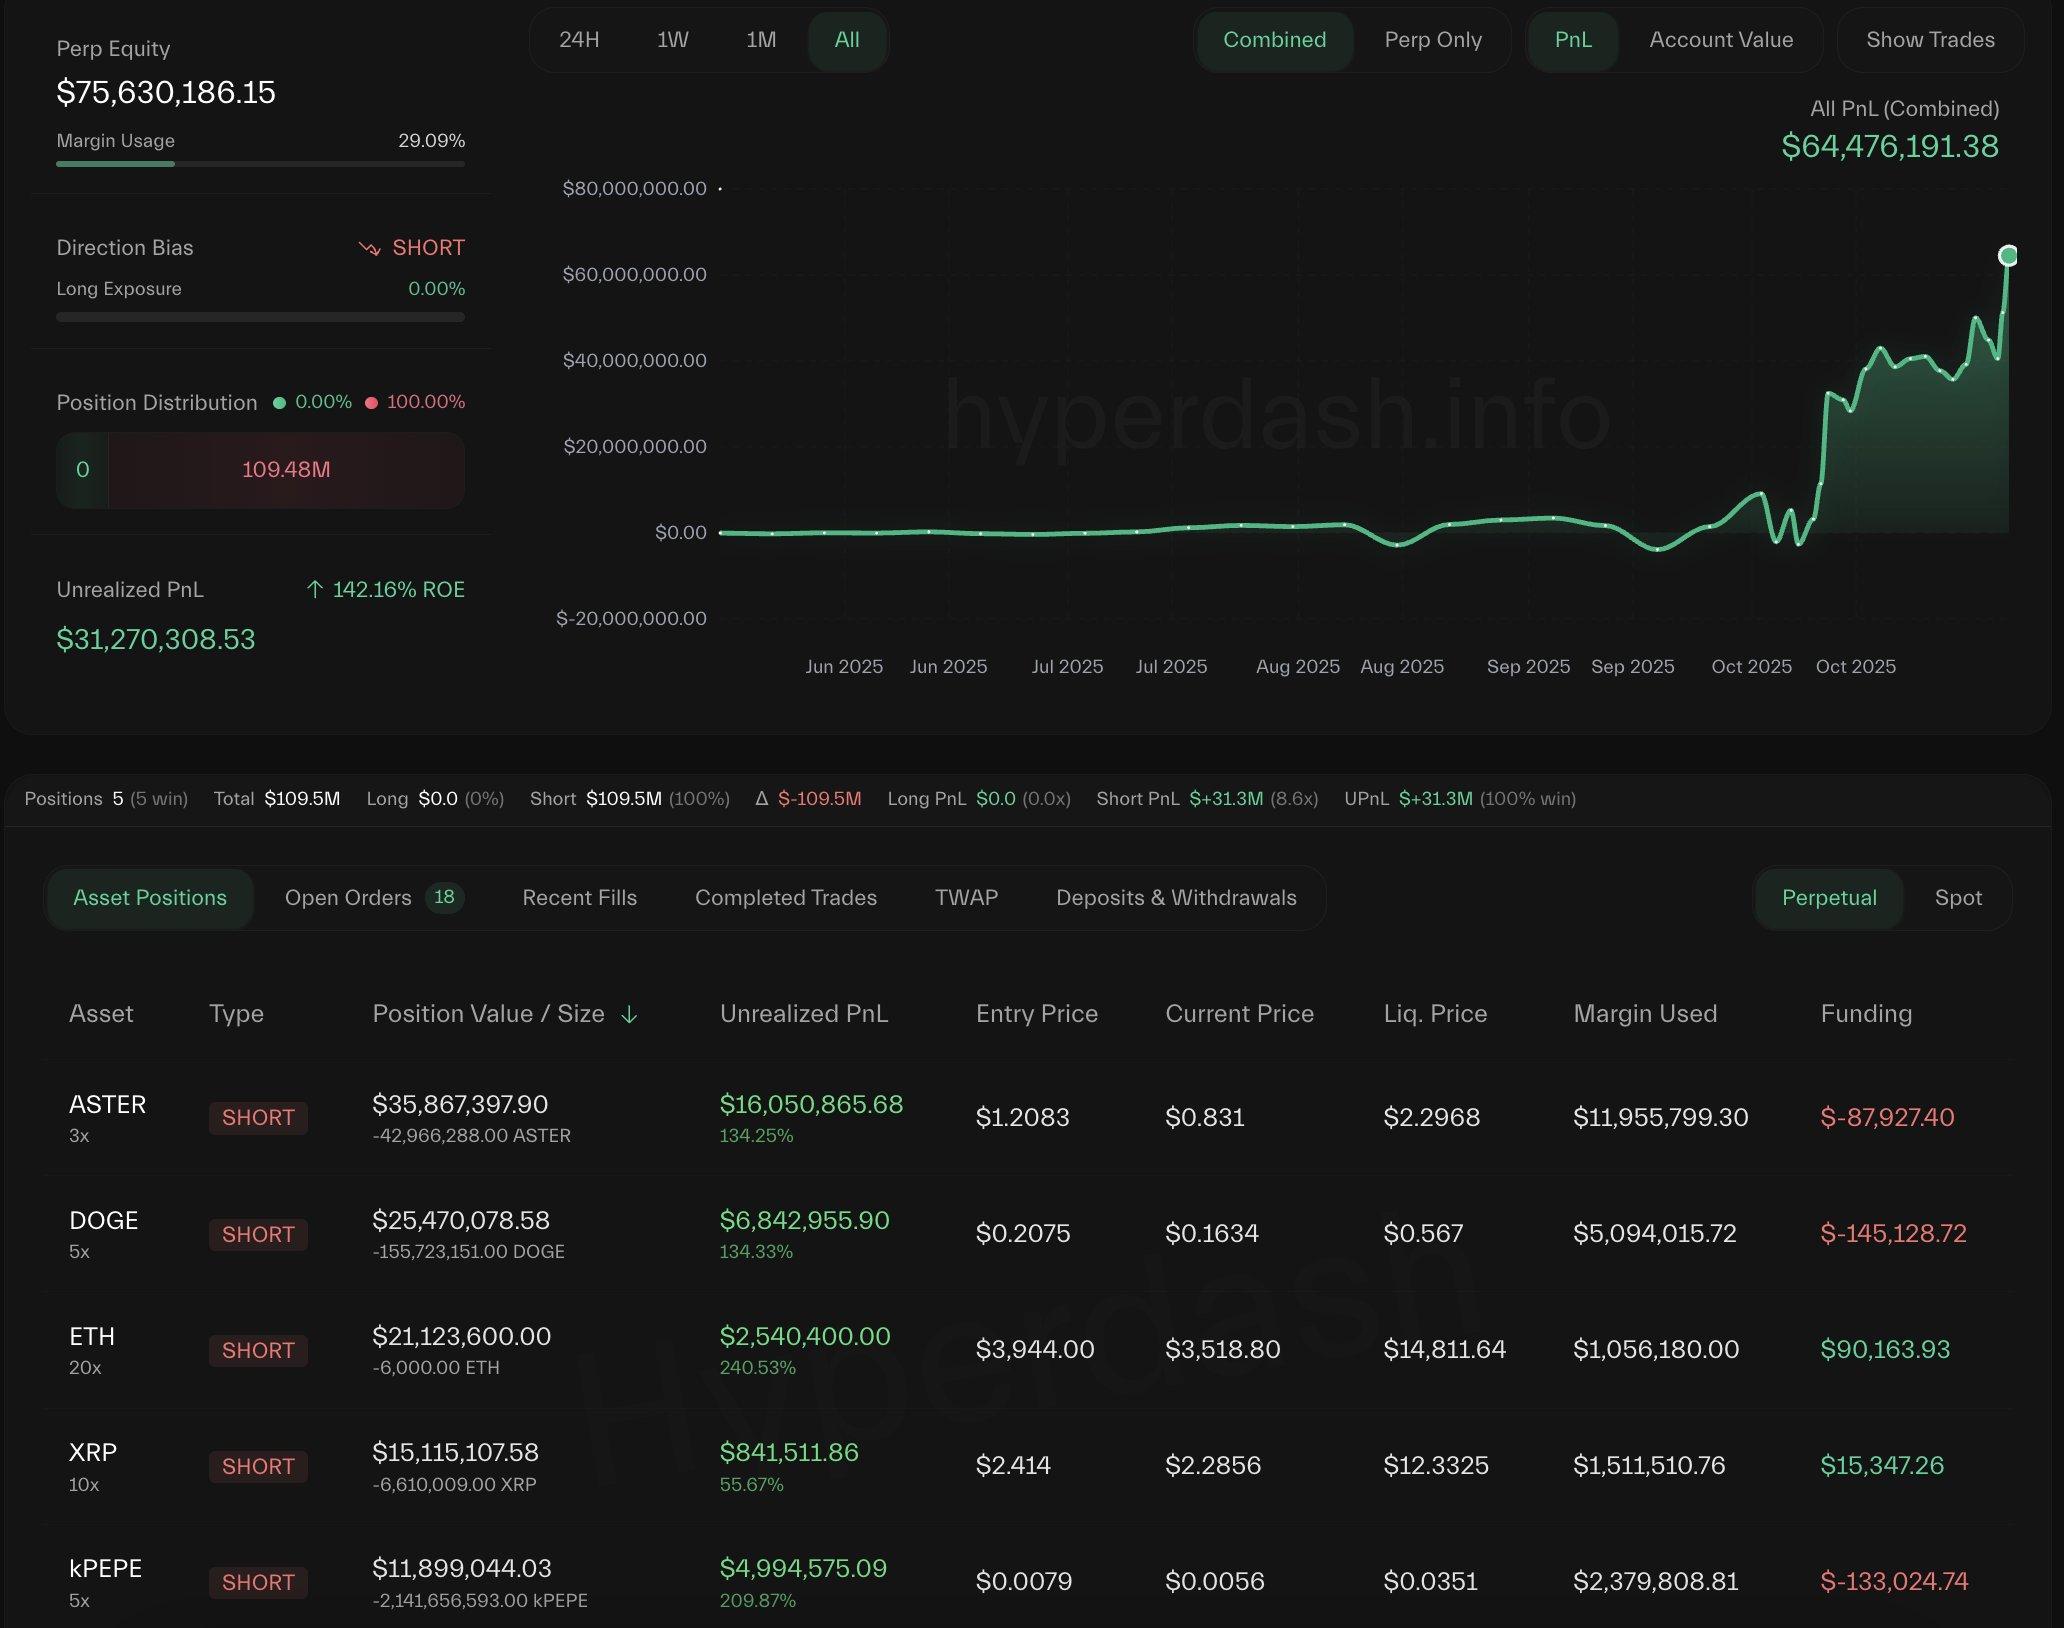
Task: Click the latest data point on the PnL chart
Action: [2006, 256]
